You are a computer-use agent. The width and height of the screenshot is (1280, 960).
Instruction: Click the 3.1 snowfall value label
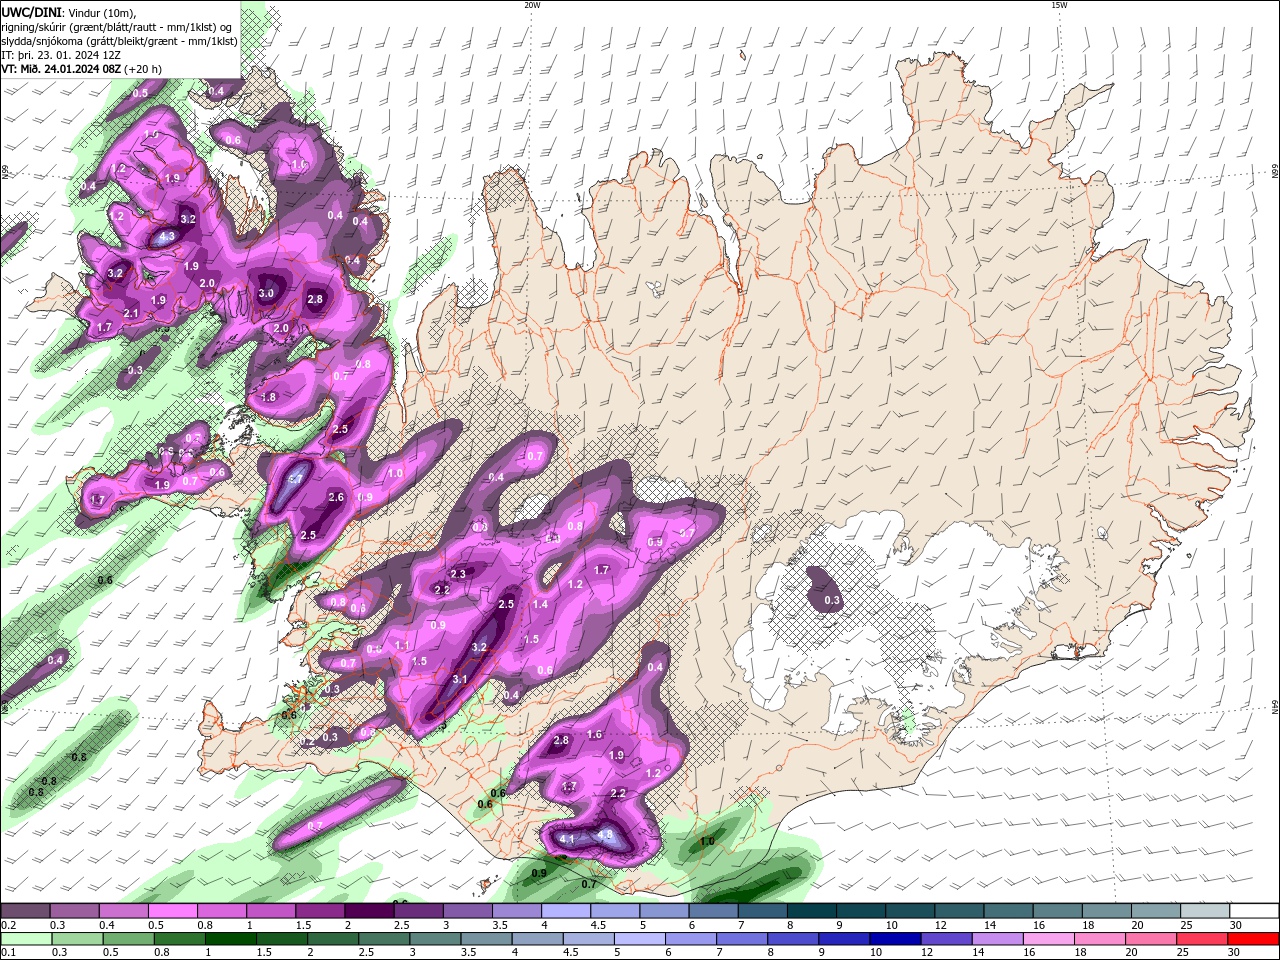click(460, 679)
